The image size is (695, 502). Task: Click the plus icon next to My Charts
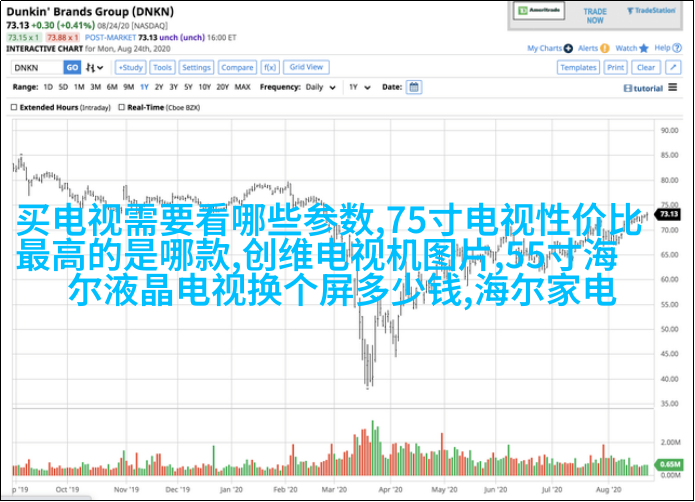coord(568,48)
